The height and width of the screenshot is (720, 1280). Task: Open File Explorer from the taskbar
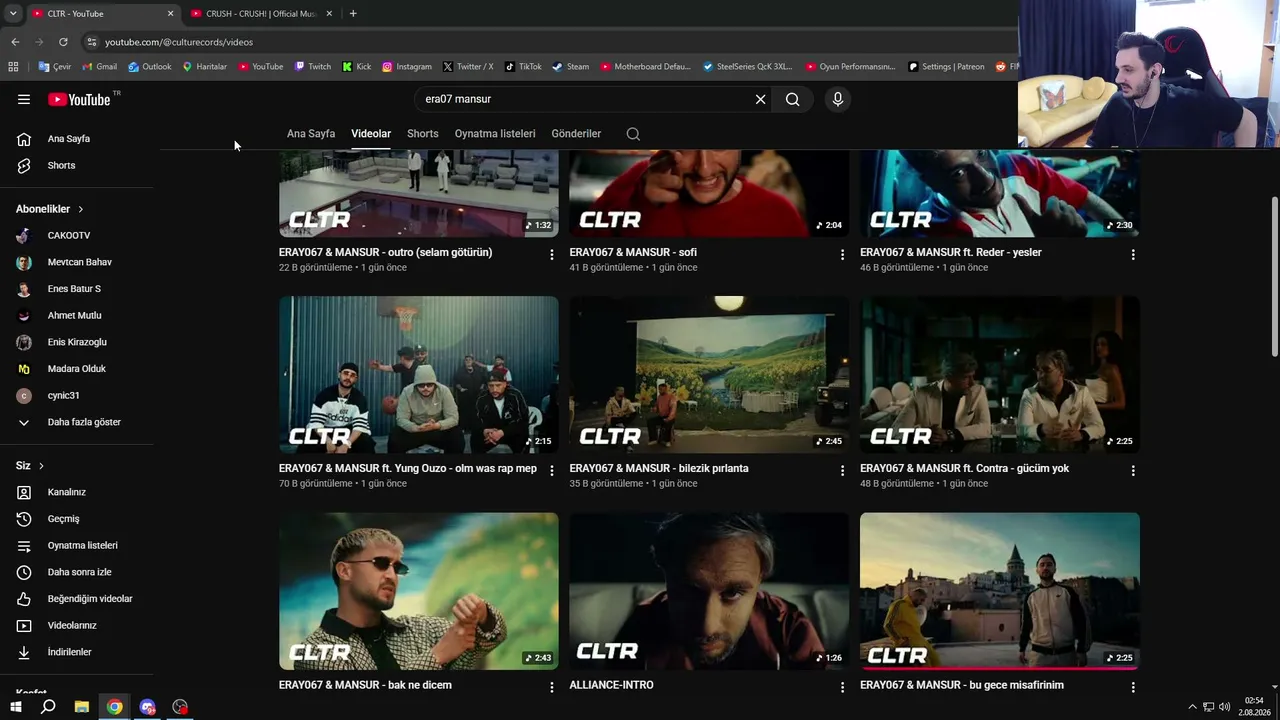pos(82,707)
